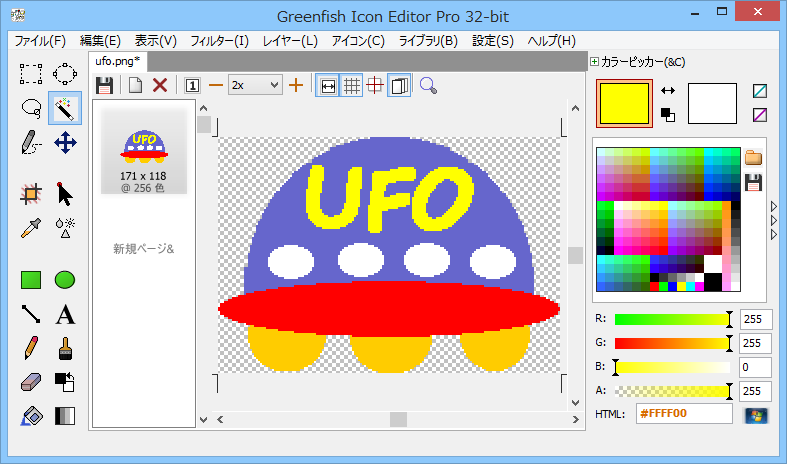Click the 新規ページ new page button

tap(143, 248)
